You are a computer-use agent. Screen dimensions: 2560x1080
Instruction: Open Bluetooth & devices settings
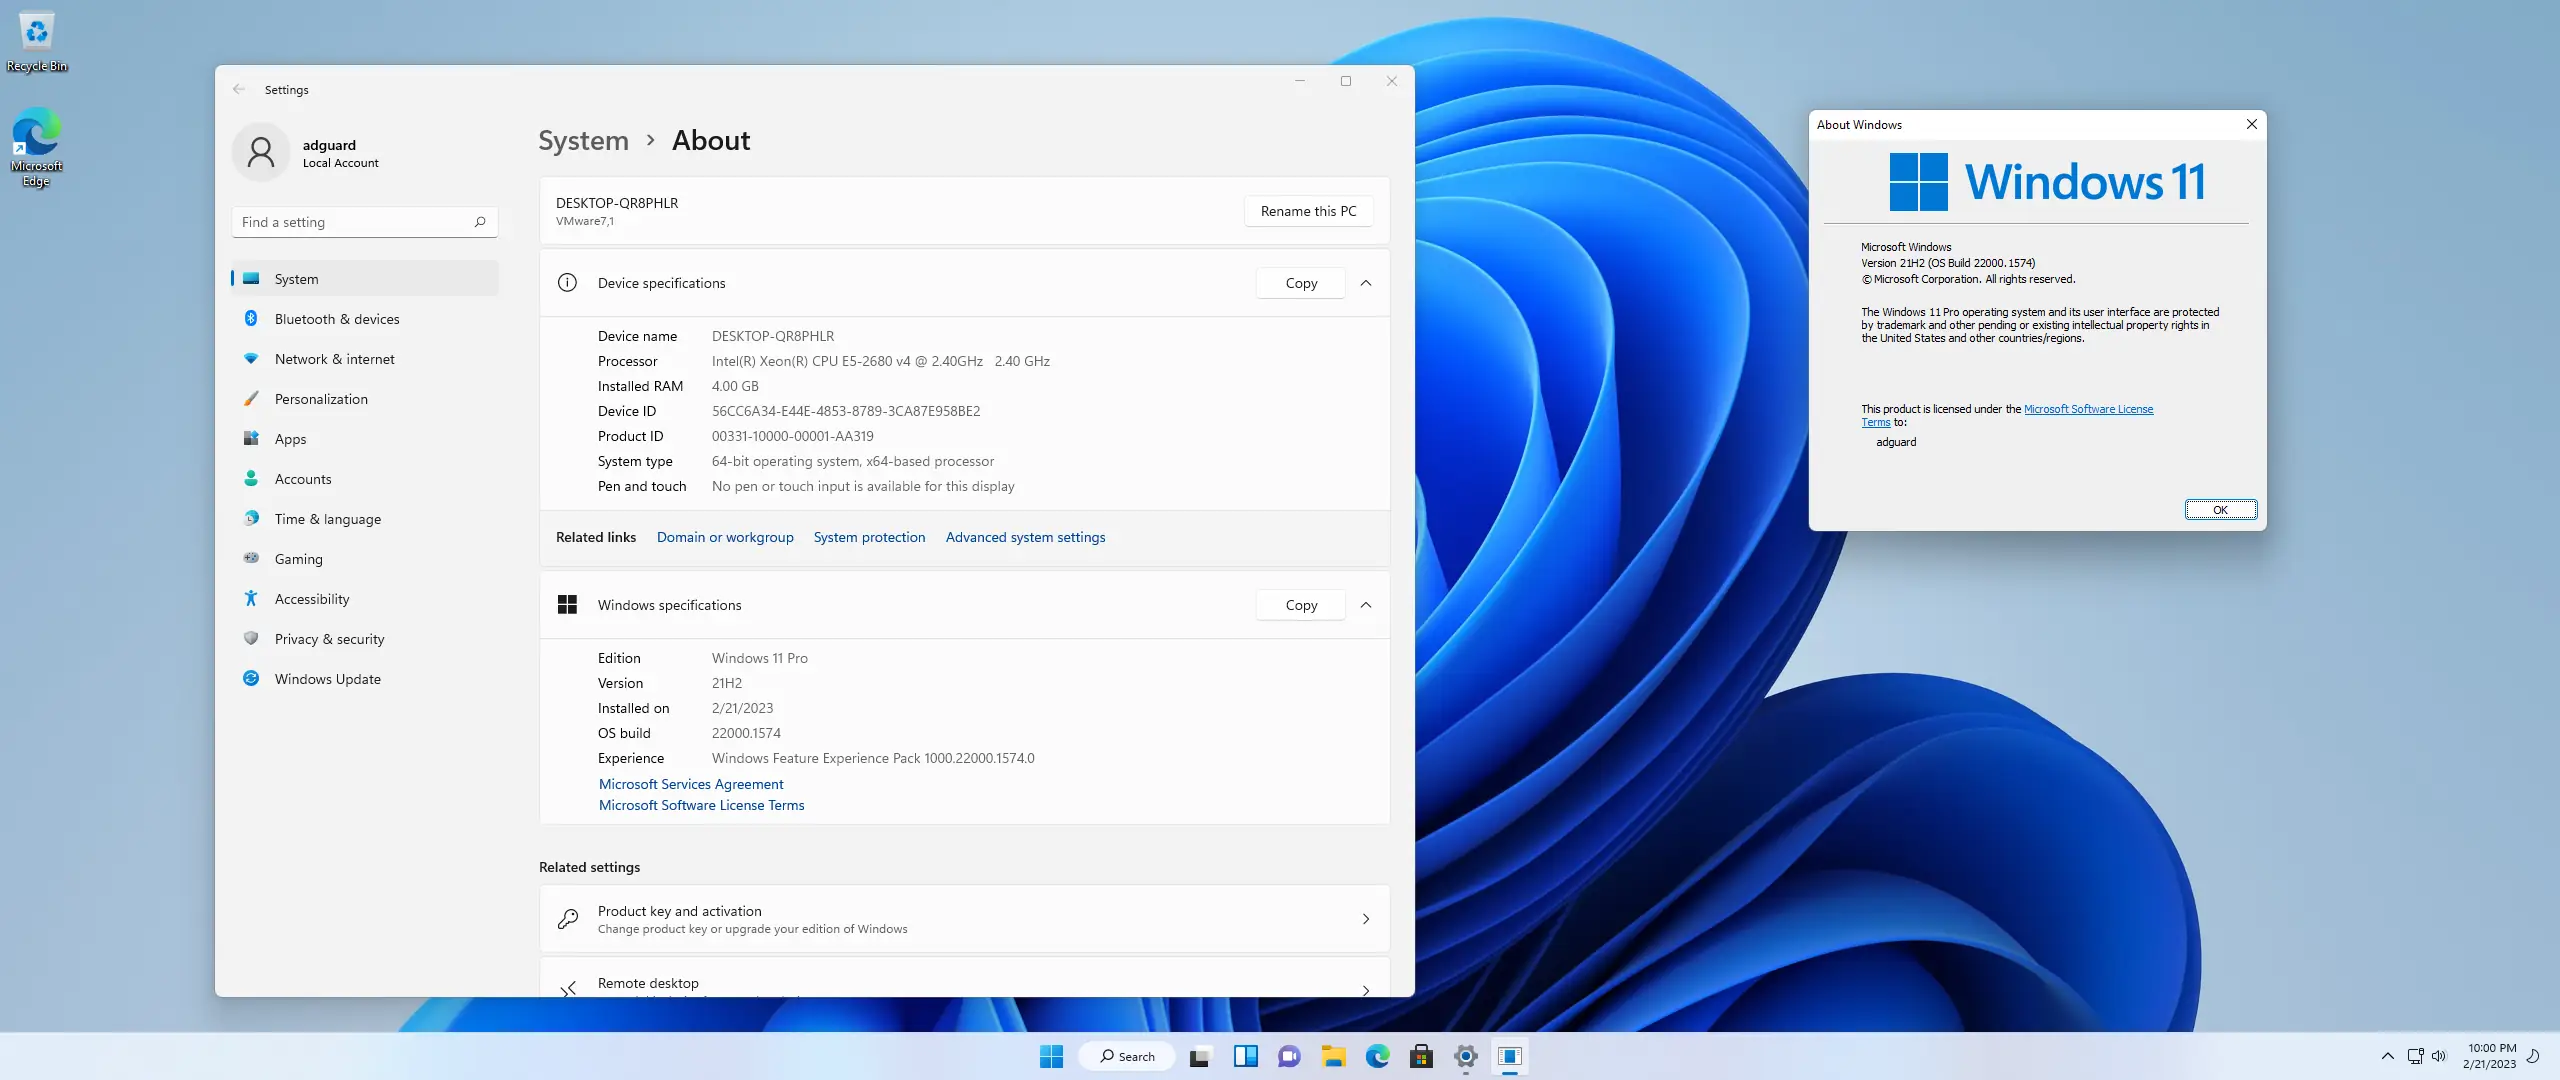pyautogui.click(x=365, y=319)
